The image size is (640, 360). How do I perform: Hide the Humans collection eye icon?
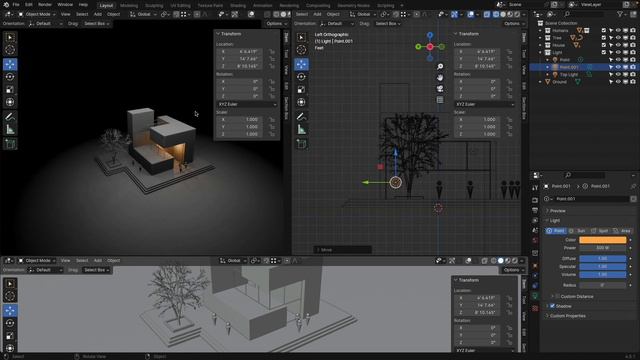pyautogui.click(x=618, y=30)
